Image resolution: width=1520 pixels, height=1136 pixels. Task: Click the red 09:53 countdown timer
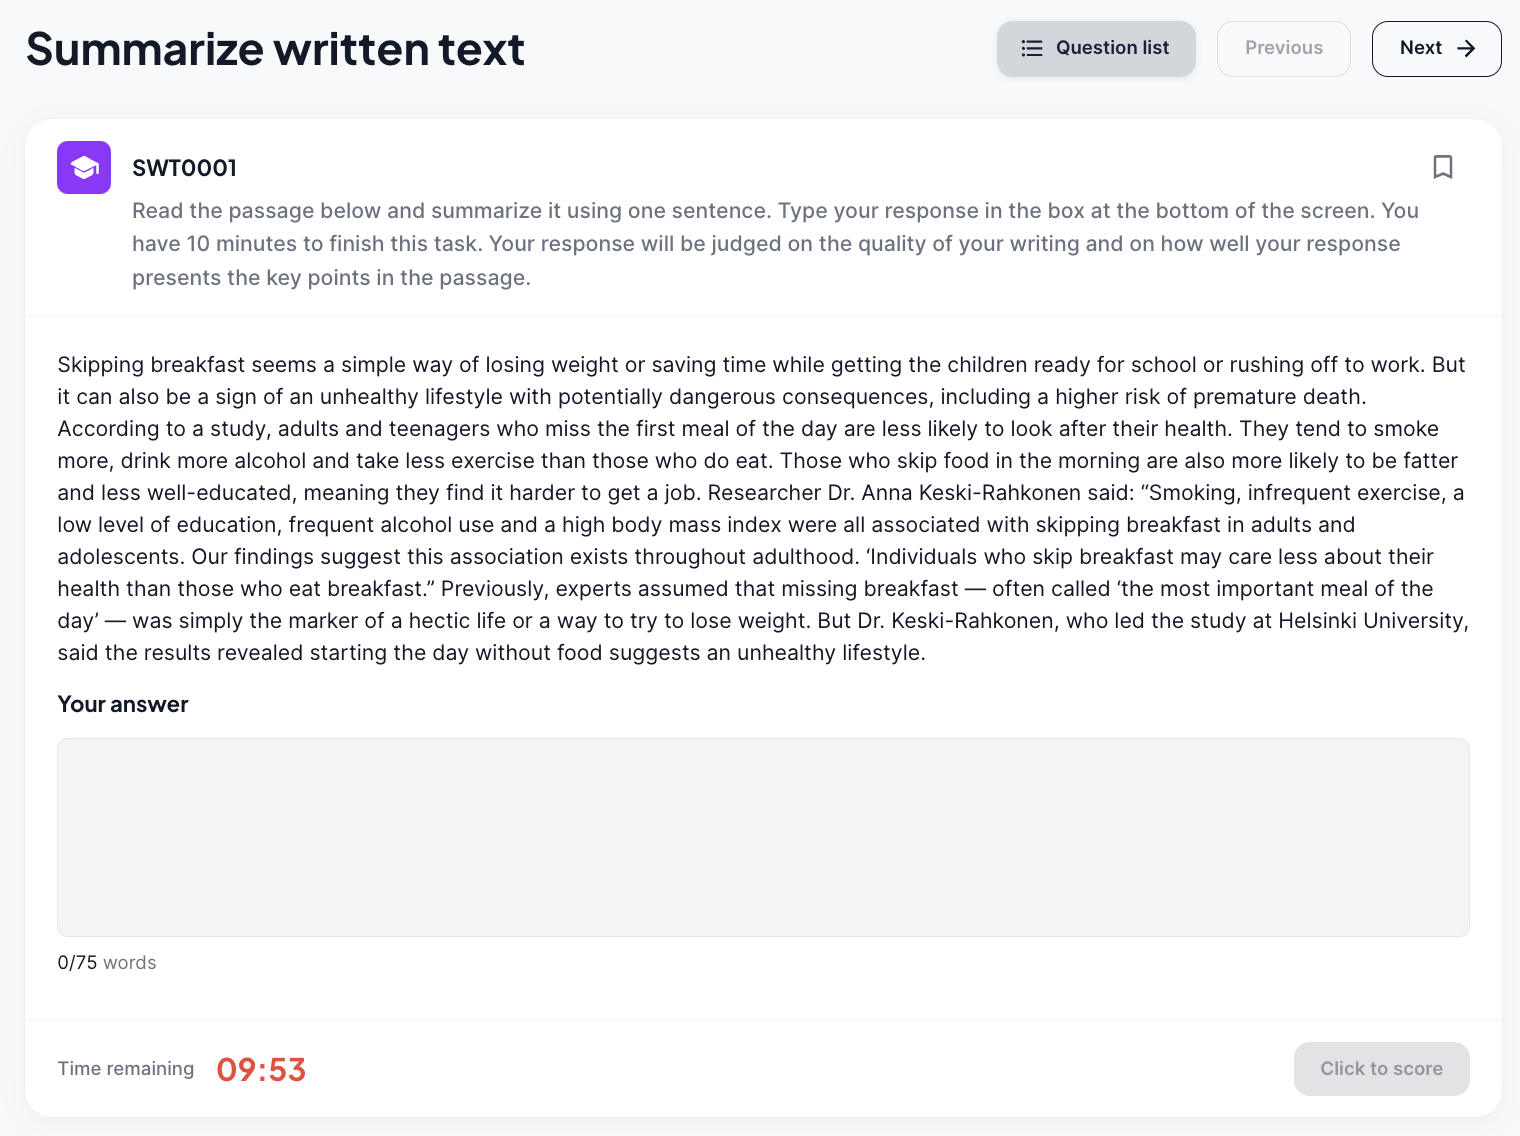(x=261, y=1070)
